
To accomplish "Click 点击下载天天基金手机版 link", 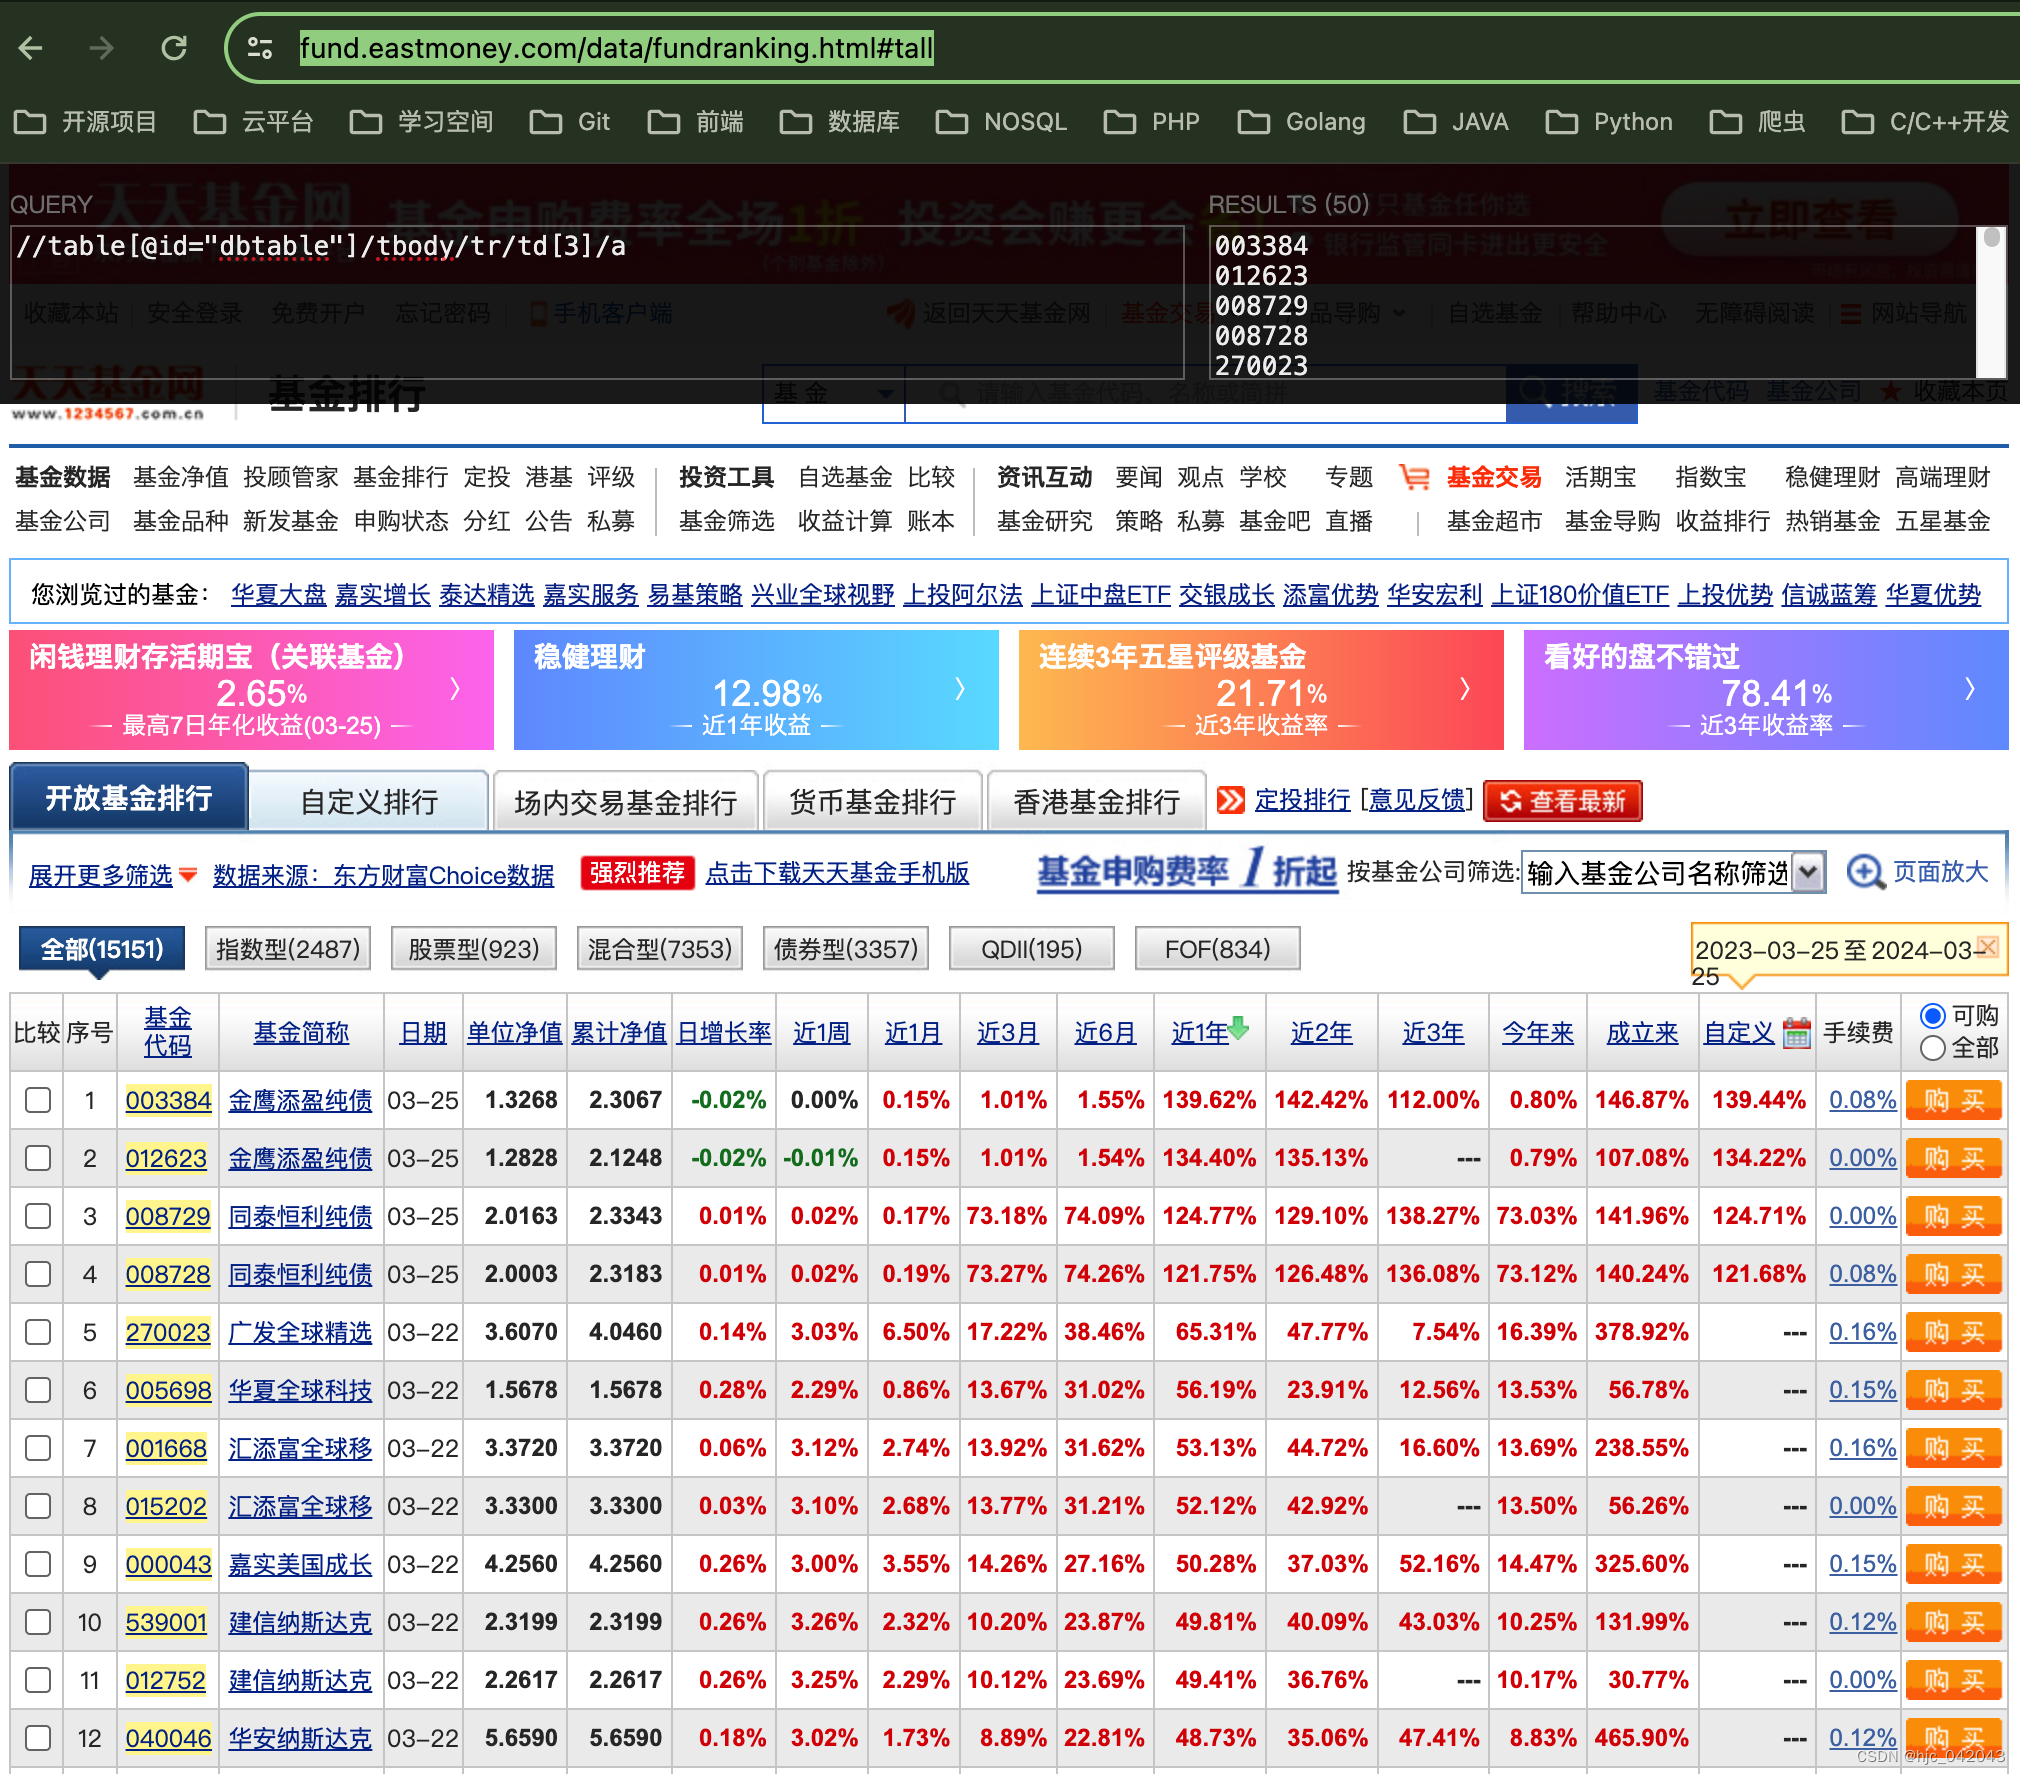I will (837, 873).
